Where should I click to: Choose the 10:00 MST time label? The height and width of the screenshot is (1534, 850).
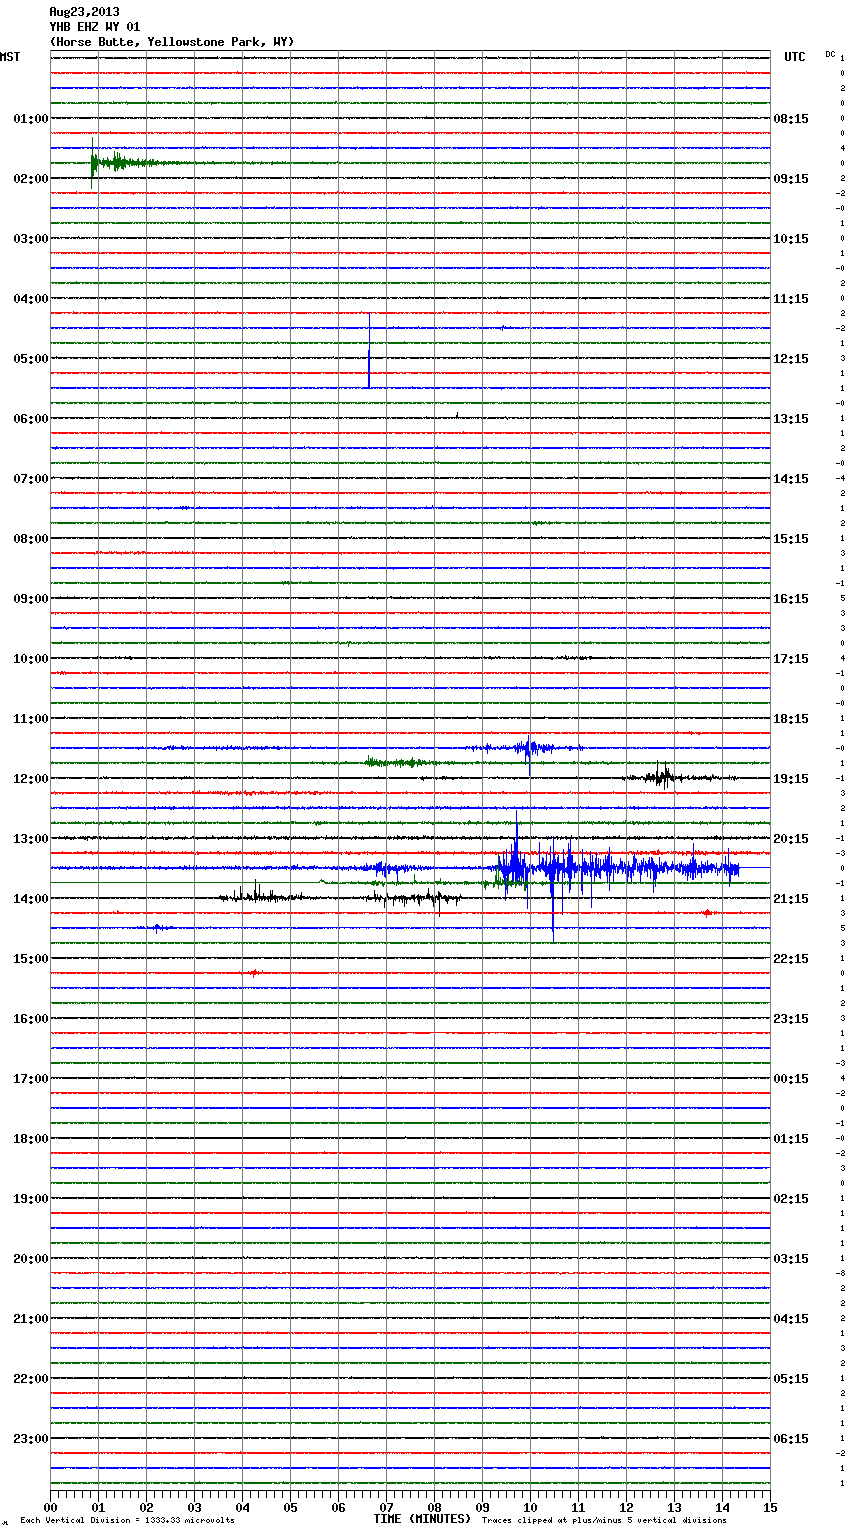pos(31,659)
